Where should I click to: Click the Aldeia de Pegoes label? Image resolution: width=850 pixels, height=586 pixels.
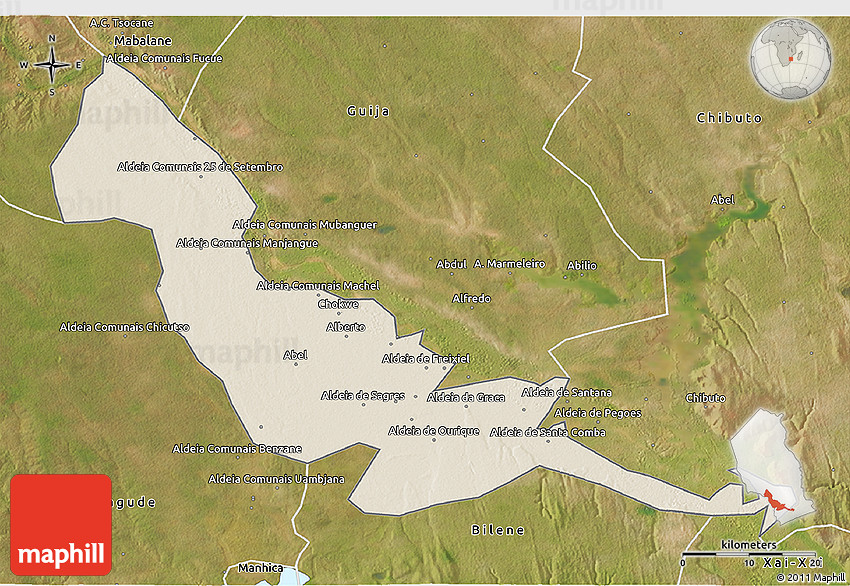point(597,413)
